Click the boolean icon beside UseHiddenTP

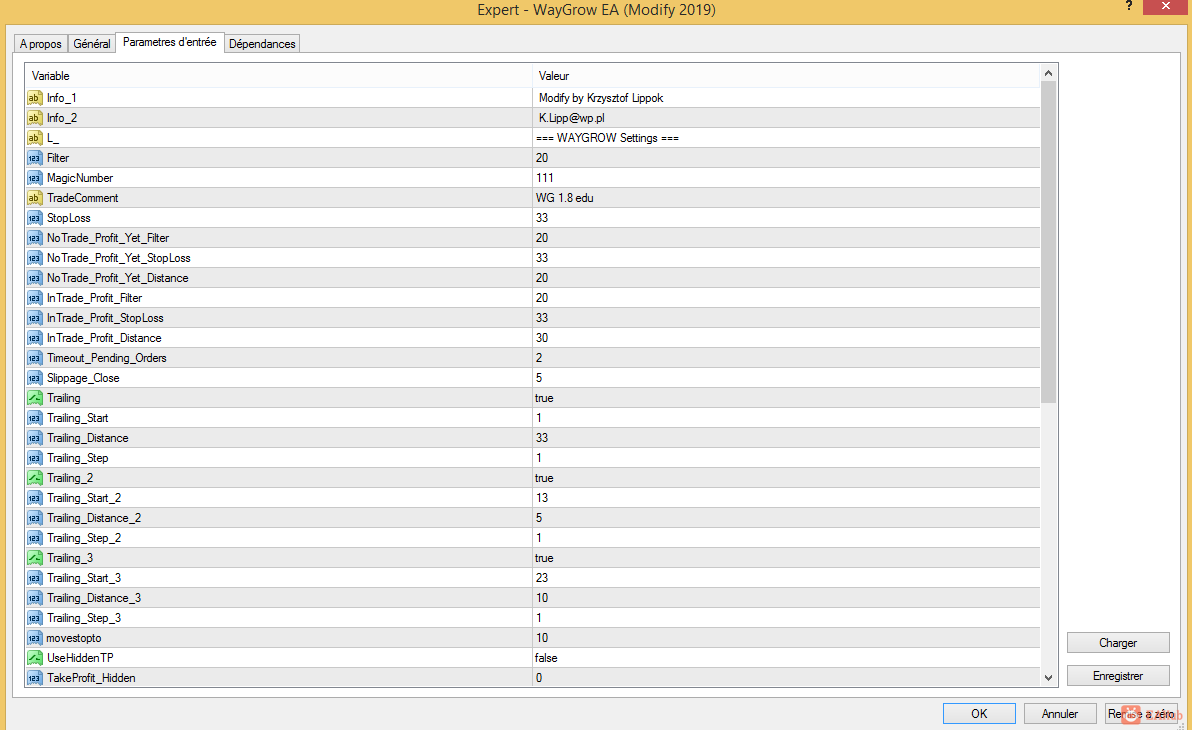pyautogui.click(x=34, y=659)
